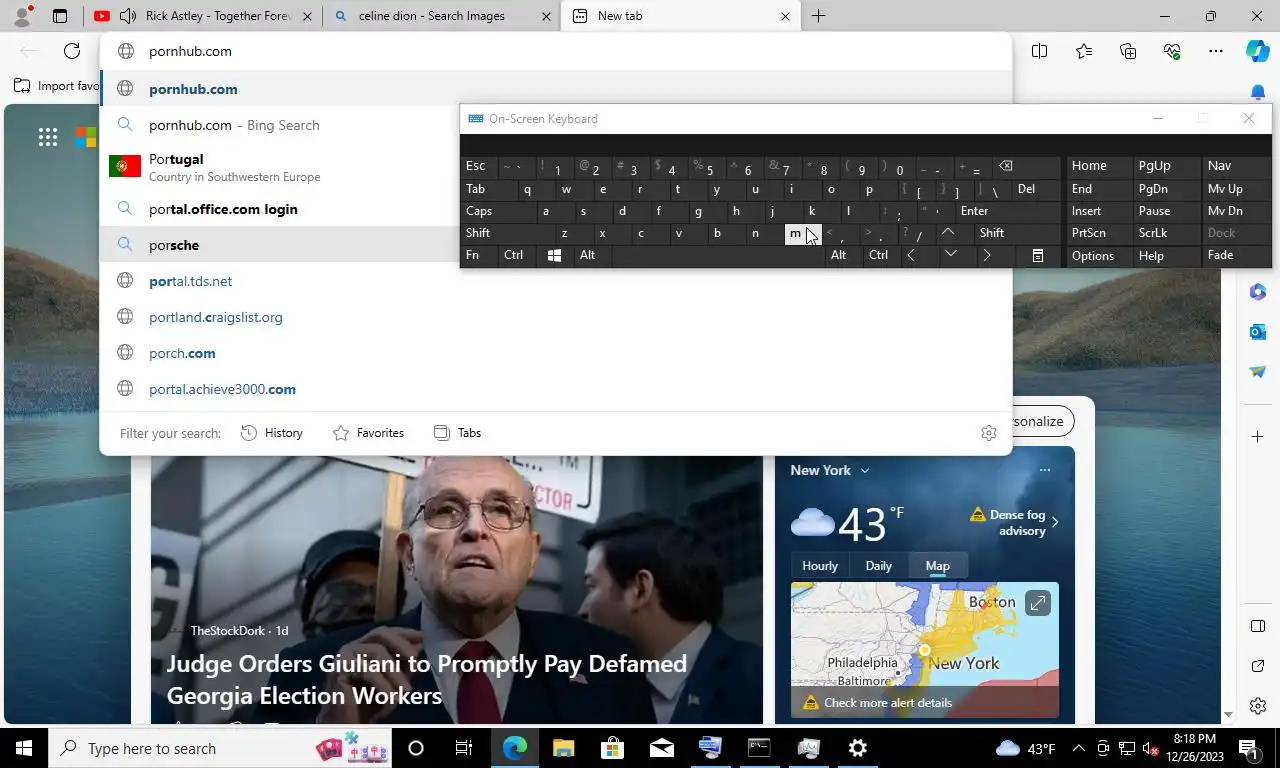Show hidden icons in system tray

[1078, 748]
